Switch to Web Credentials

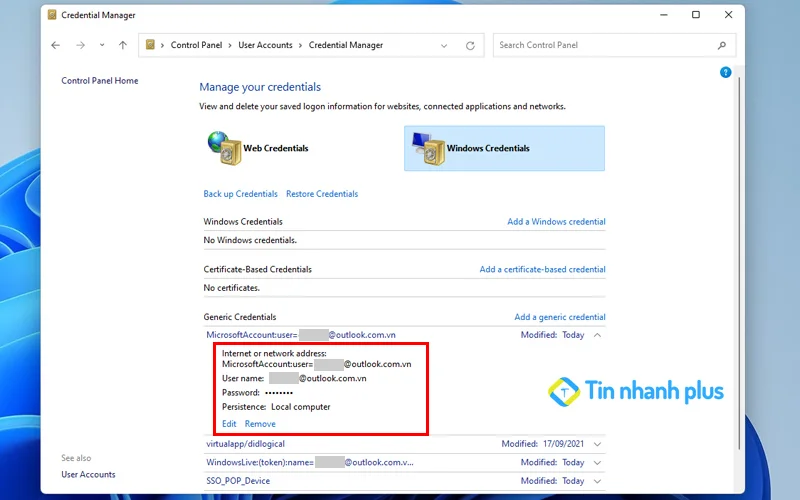tap(259, 148)
